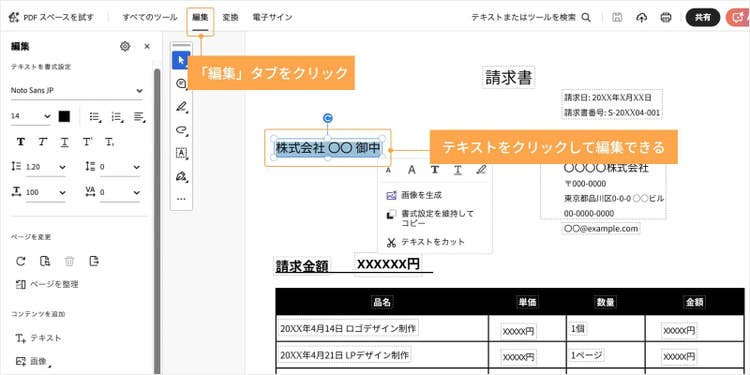Open the line spacing 1.20 dropdown
750x375 pixels.
(45, 167)
